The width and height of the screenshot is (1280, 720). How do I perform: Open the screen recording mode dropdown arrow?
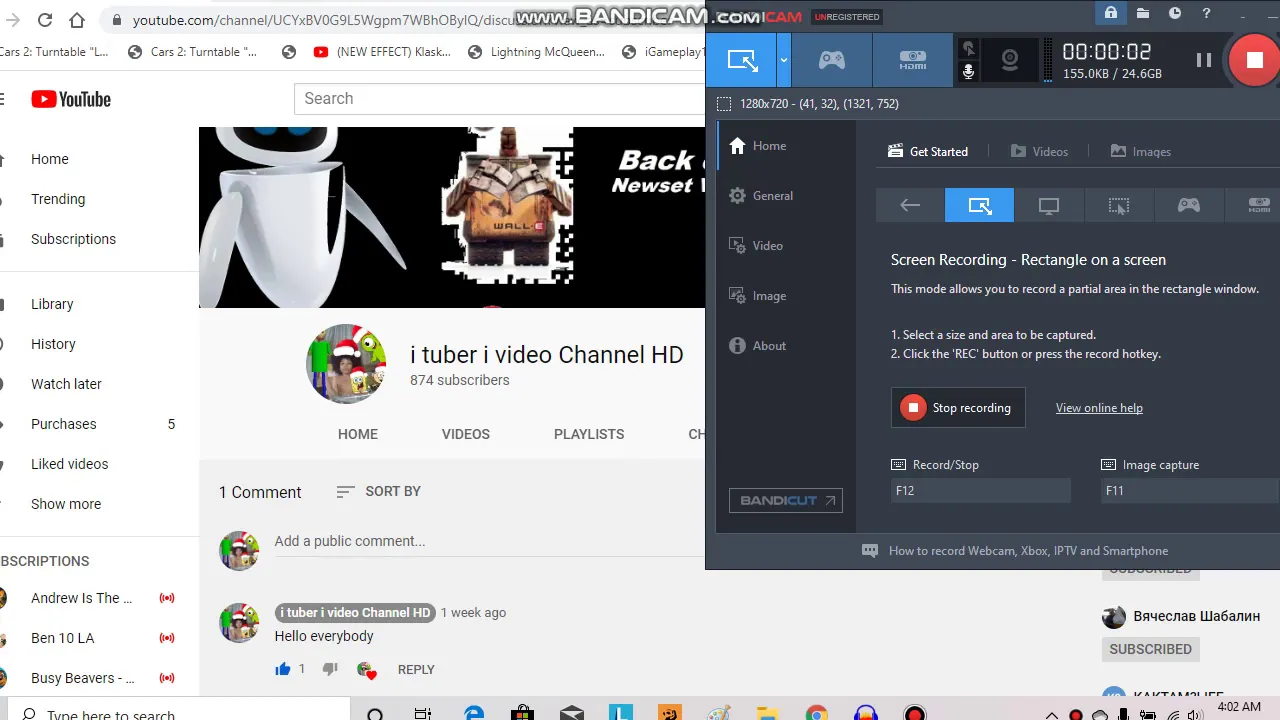(x=784, y=60)
